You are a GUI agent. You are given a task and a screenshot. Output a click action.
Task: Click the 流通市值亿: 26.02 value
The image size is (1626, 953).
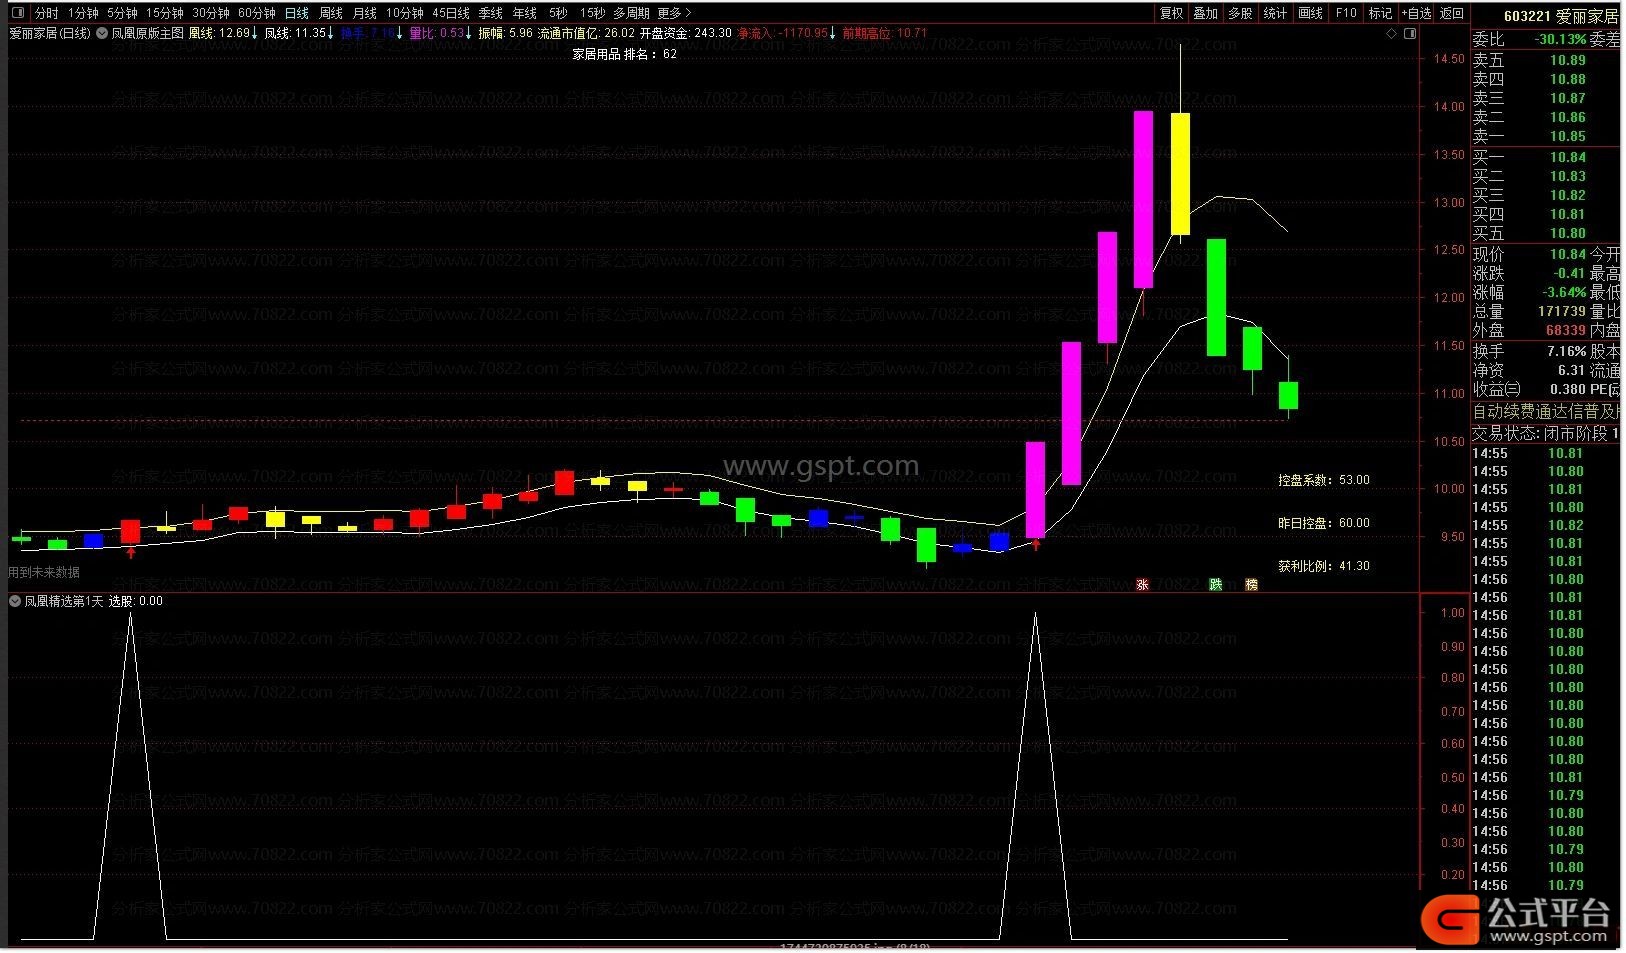586,33
